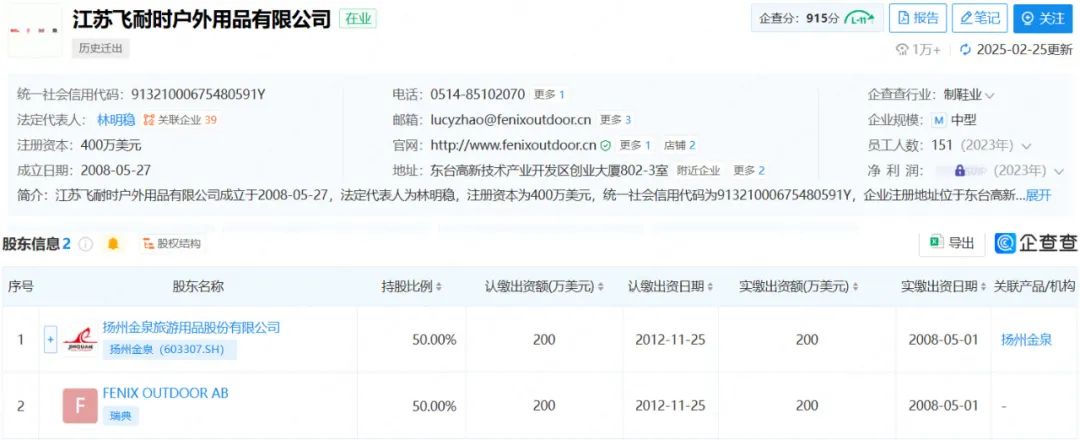Click stock tag 扬州金泉 (603307.SH)
1080x440 pixels.
point(169,349)
